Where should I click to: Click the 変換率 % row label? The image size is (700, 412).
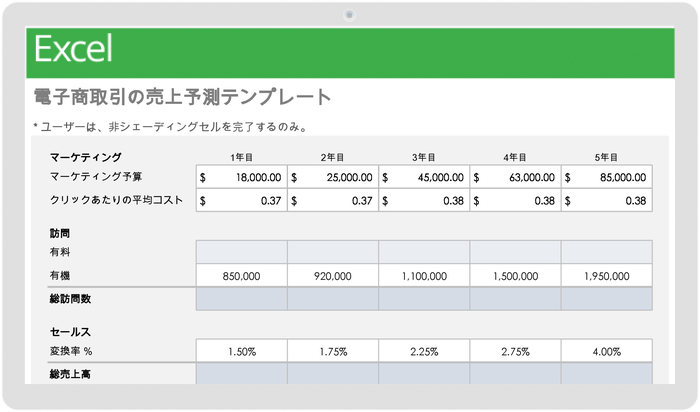71,351
